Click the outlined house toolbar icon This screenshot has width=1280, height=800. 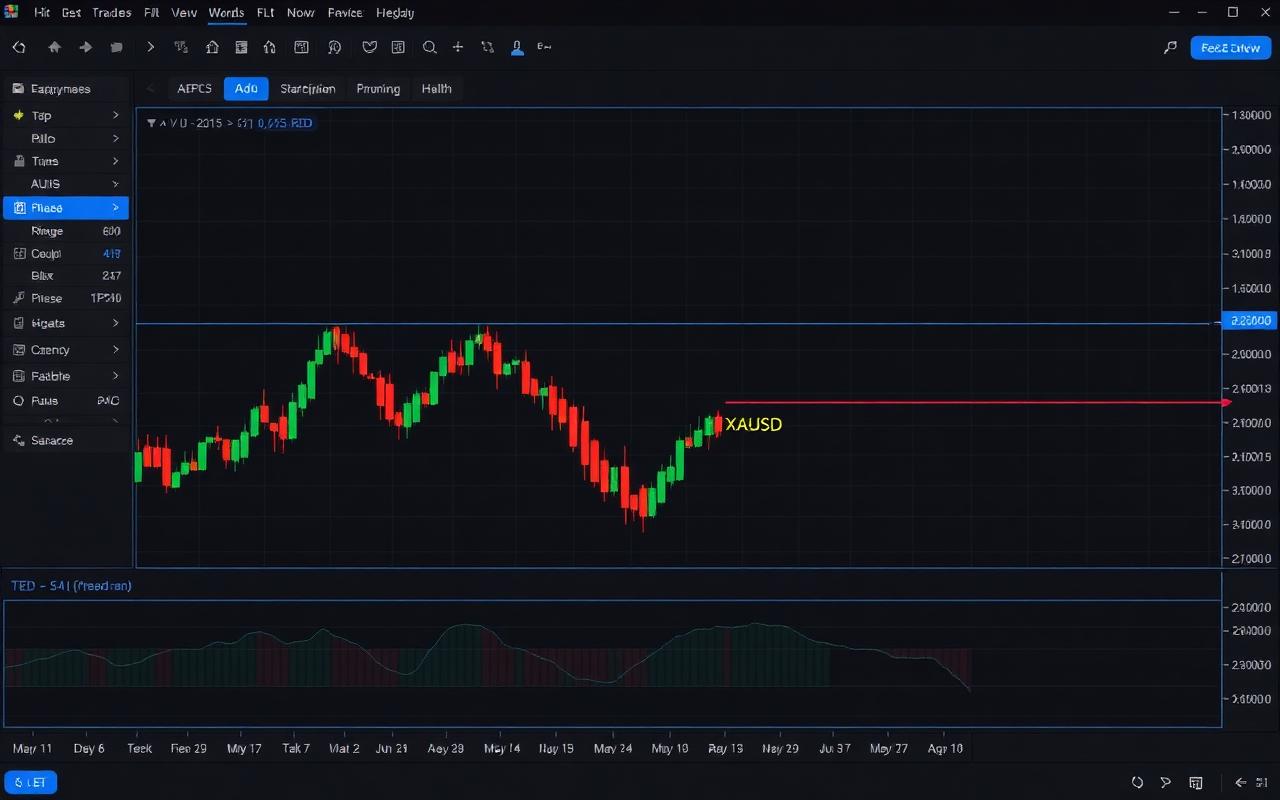[212, 47]
